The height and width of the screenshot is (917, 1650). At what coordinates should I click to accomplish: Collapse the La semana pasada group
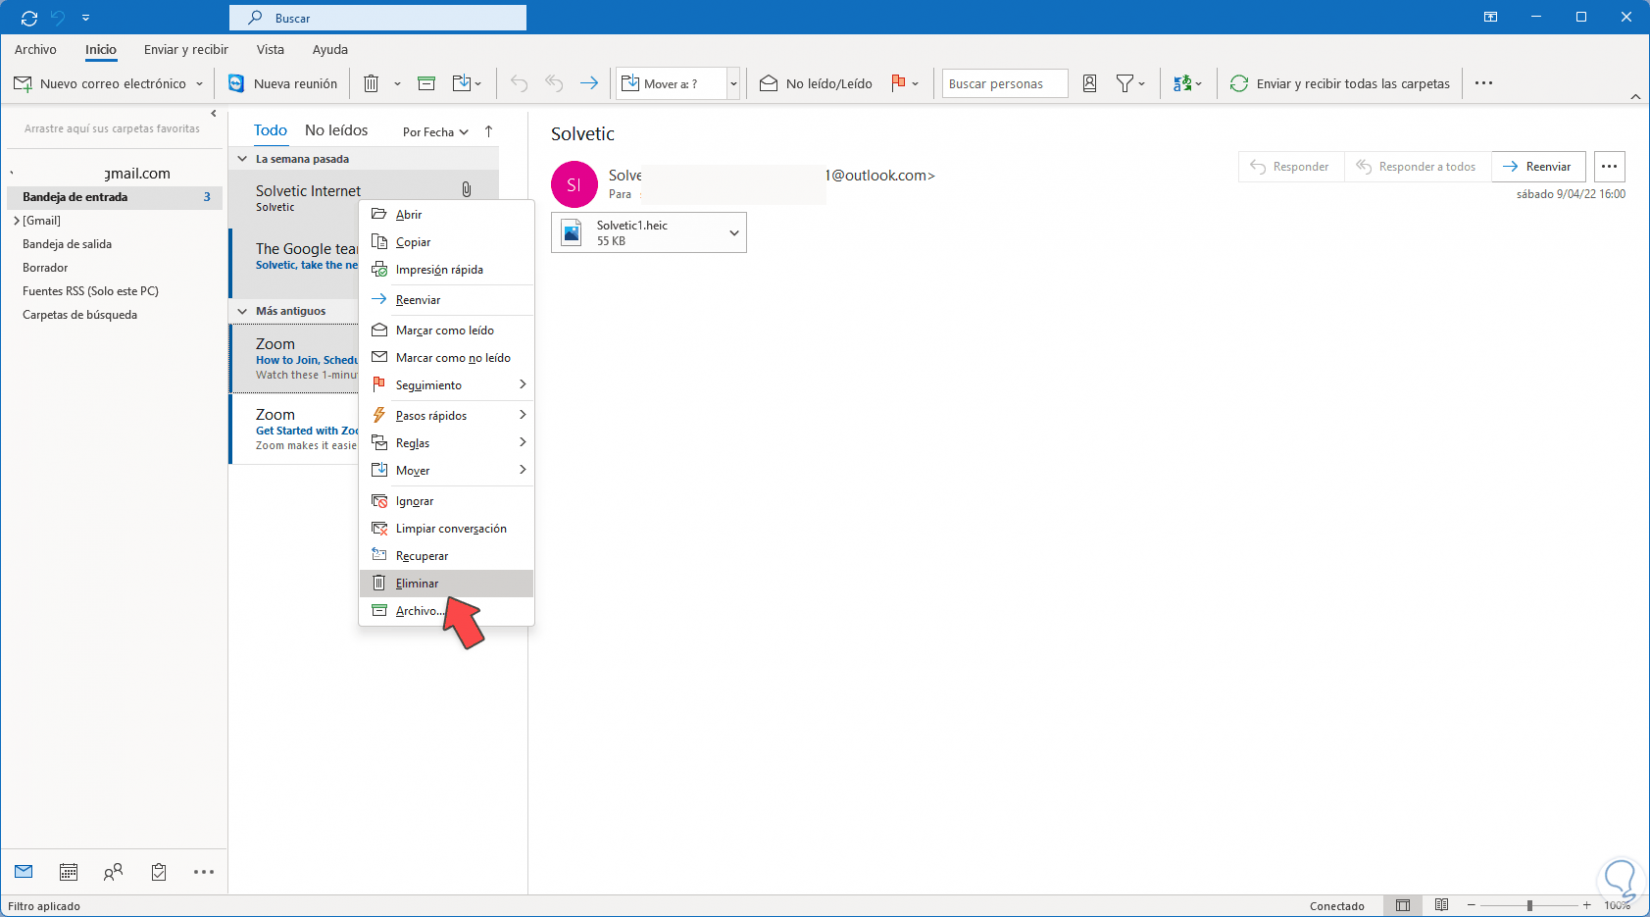242,159
